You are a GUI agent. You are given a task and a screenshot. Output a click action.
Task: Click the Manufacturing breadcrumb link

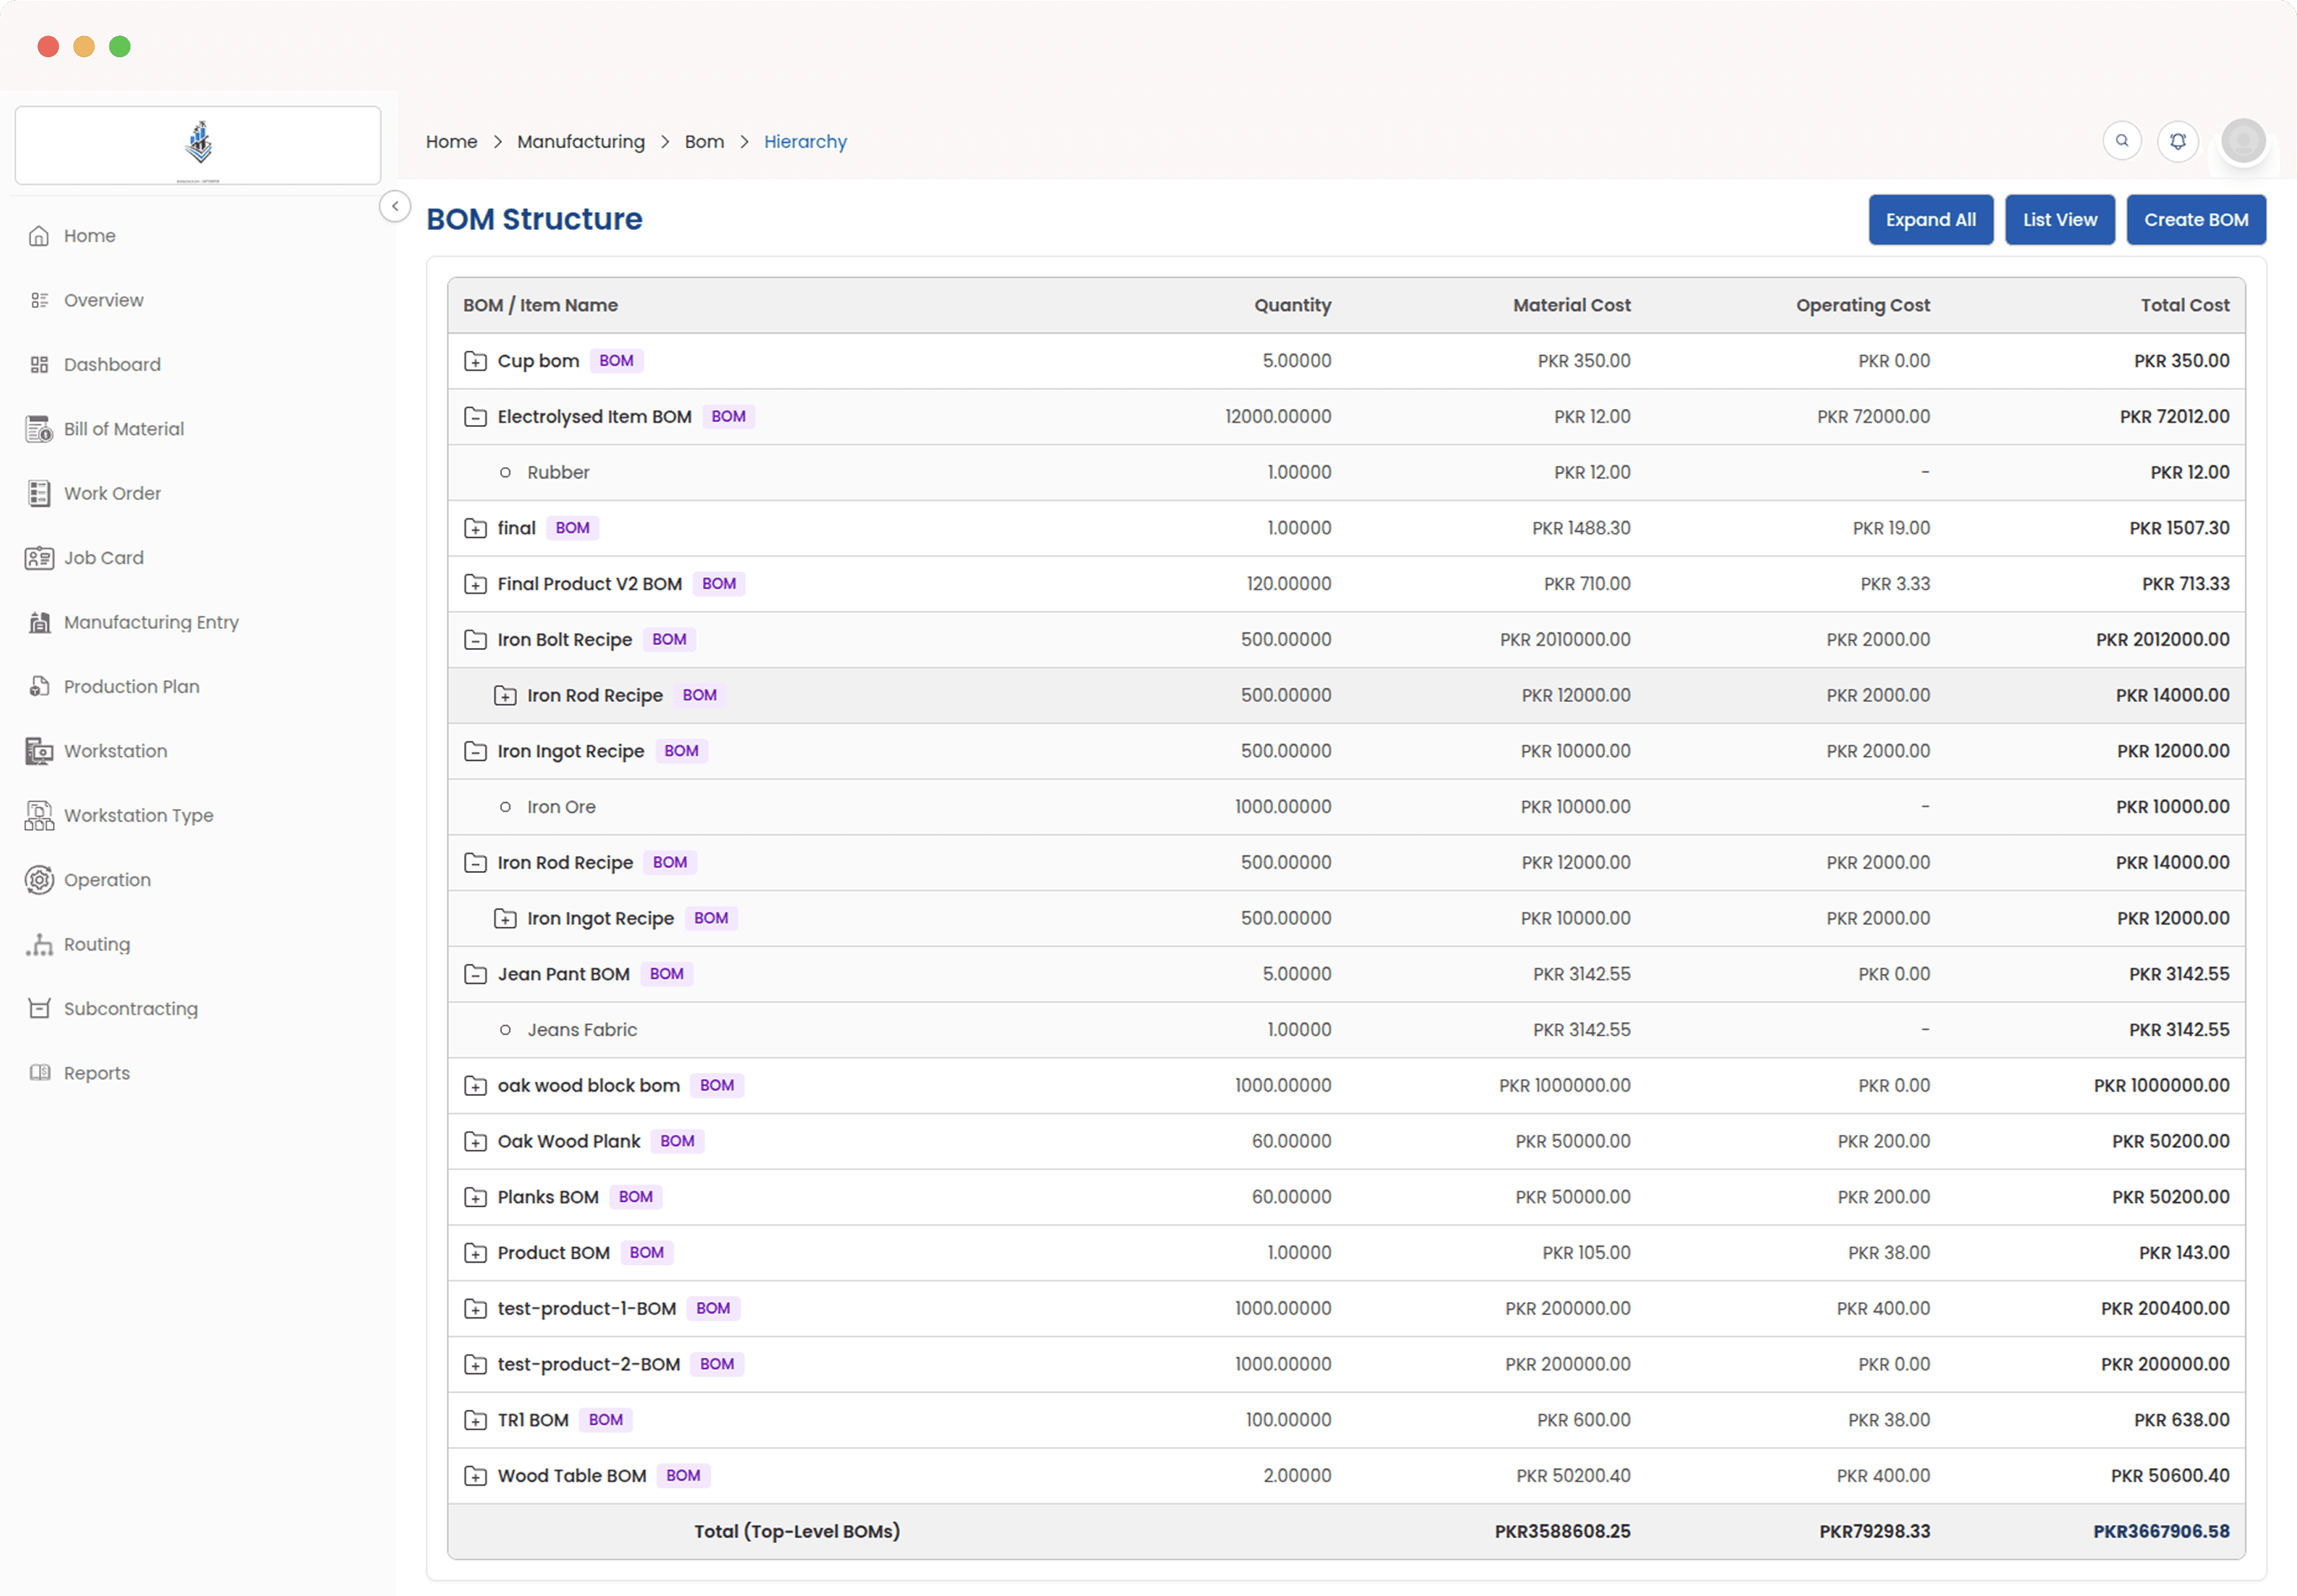pos(580,142)
